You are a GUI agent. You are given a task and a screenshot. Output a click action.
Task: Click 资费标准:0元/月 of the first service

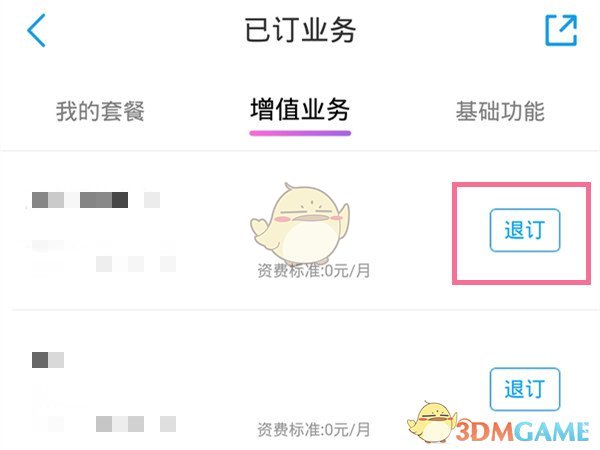[x=313, y=271]
